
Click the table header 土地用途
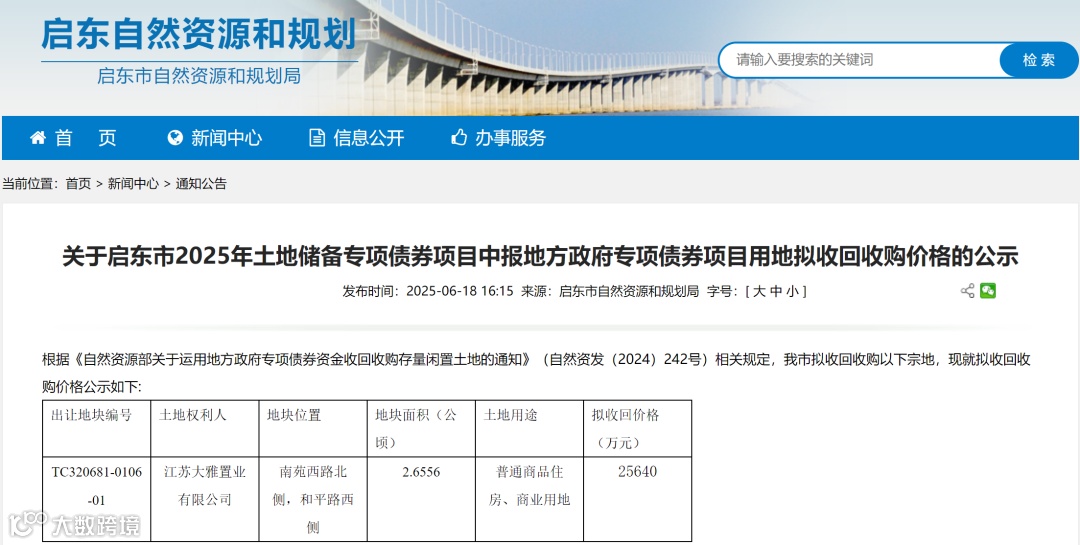[510, 415]
